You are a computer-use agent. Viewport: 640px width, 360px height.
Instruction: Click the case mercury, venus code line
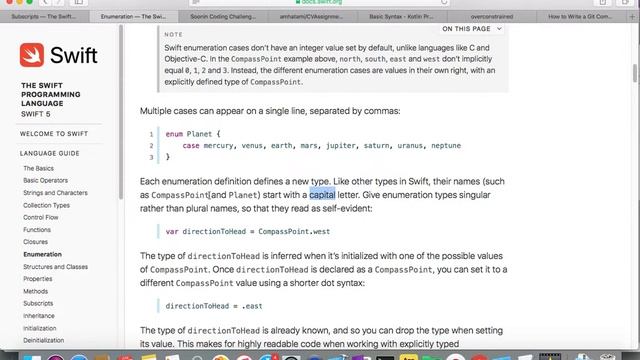point(321,146)
